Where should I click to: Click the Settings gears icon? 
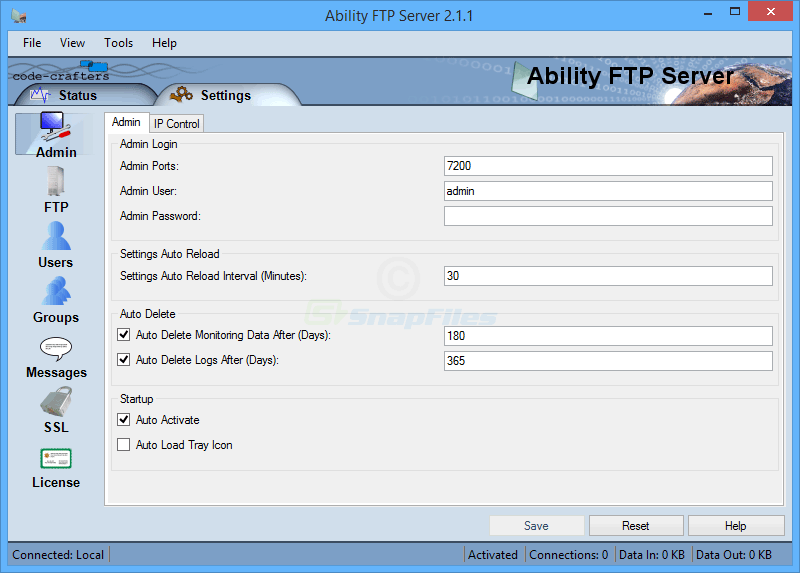(182, 94)
